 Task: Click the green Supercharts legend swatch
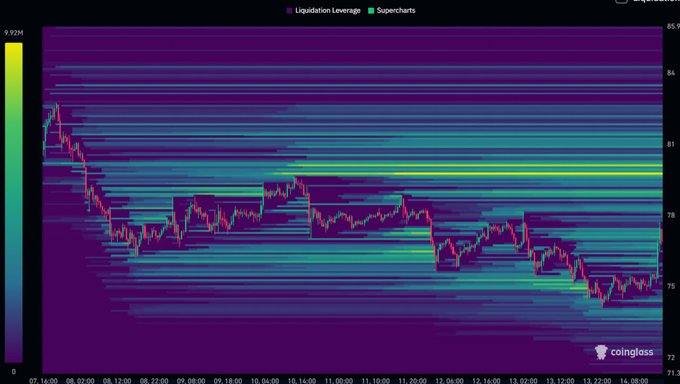pyautogui.click(x=371, y=10)
